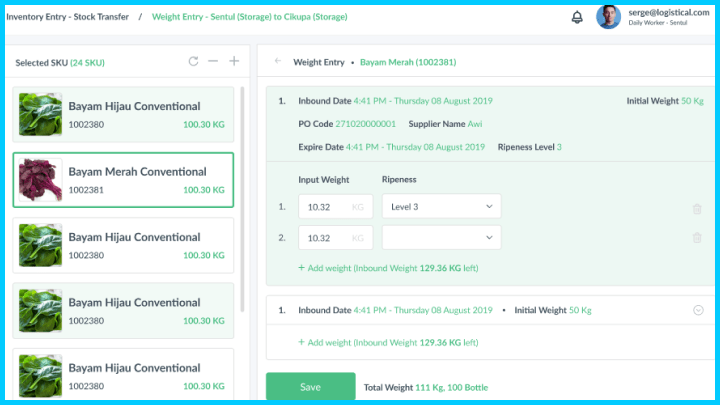Select the first Bayam Hijau Conventional card

coord(123,114)
